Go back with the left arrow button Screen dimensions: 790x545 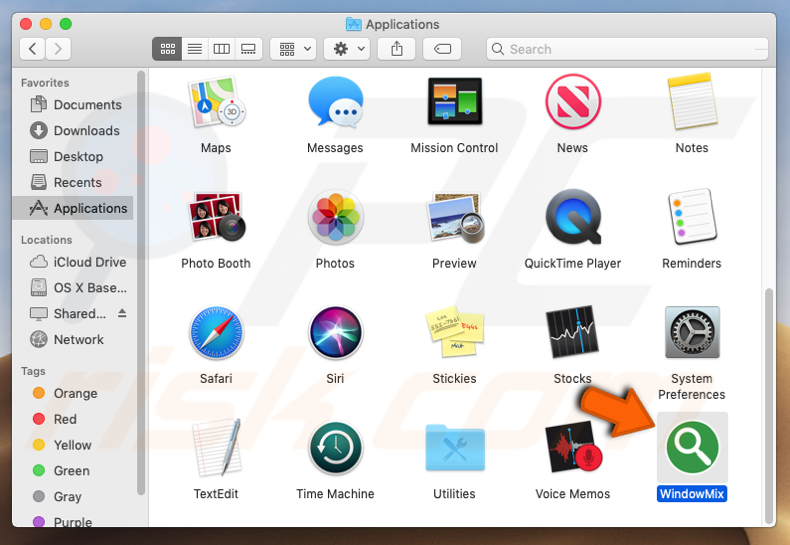coord(33,49)
